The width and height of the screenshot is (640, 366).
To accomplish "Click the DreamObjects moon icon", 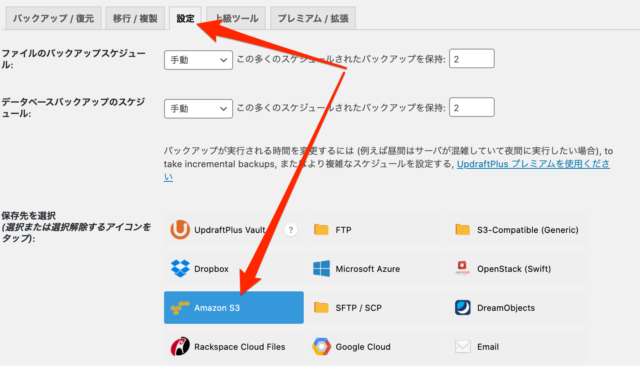I will click(462, 308).
